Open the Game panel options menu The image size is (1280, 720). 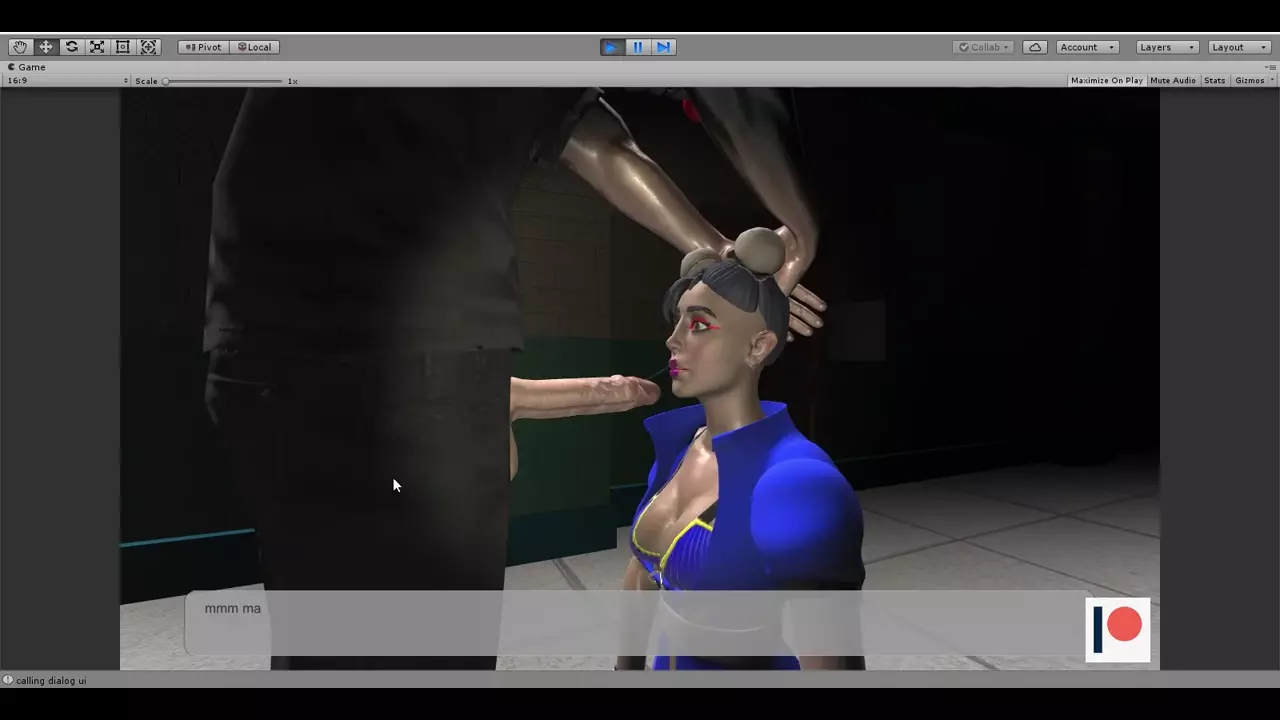1271,67
